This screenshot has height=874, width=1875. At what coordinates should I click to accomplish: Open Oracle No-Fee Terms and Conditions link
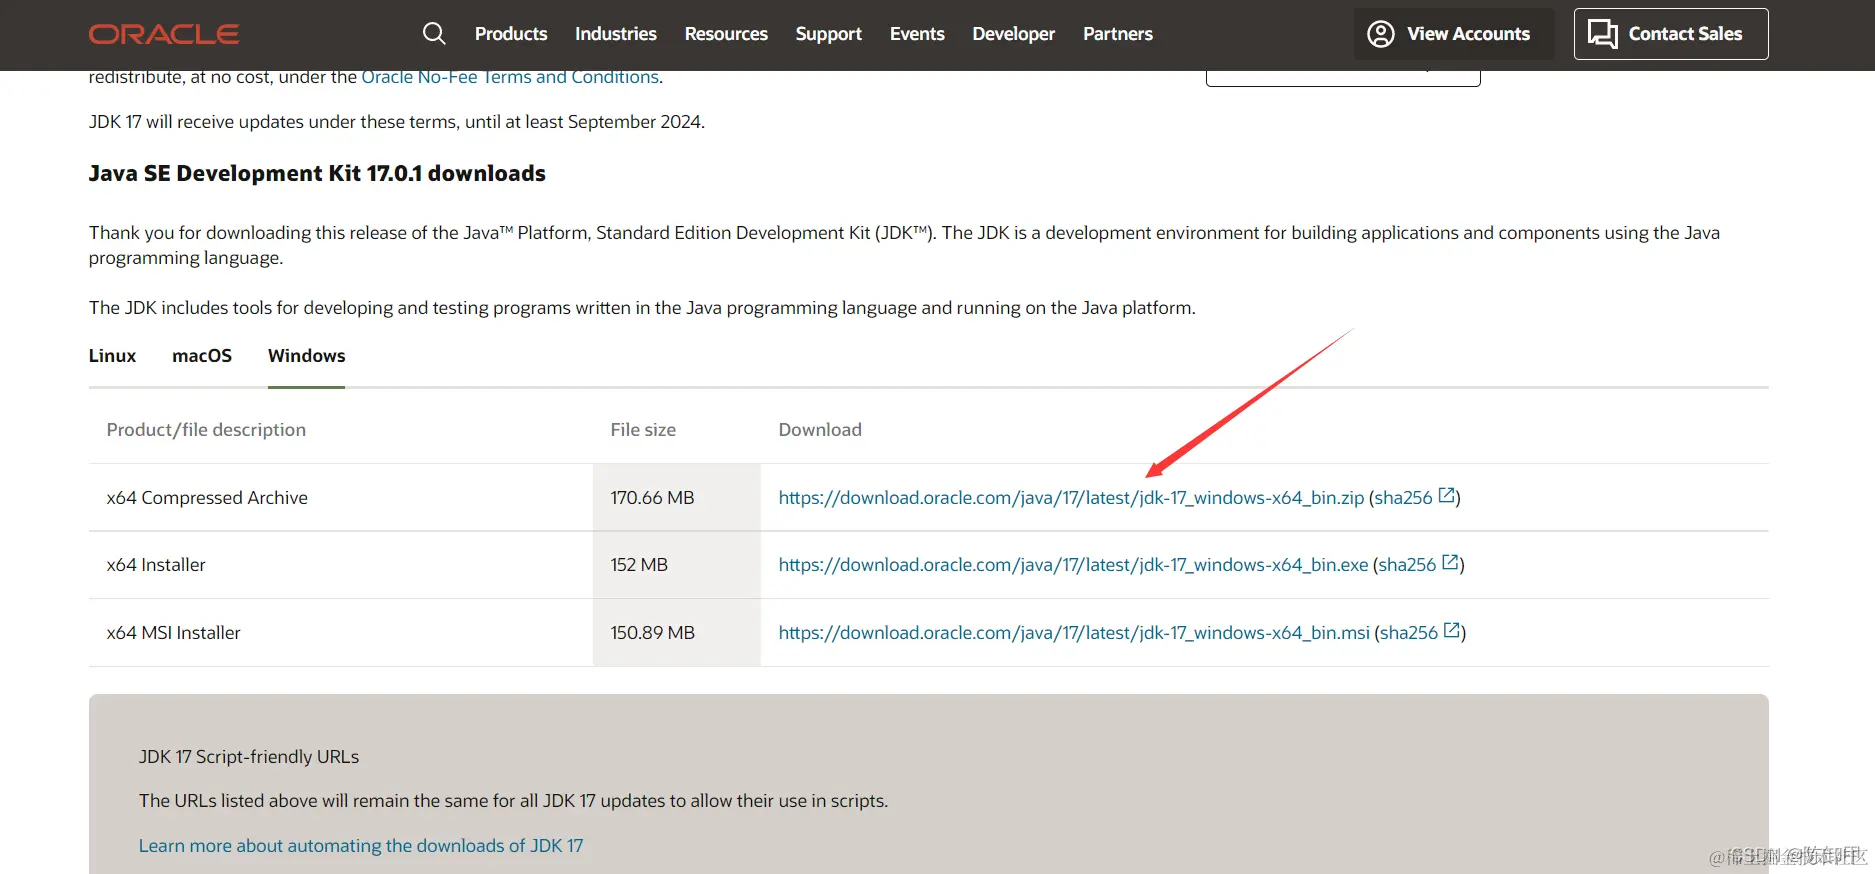[510, 77]
